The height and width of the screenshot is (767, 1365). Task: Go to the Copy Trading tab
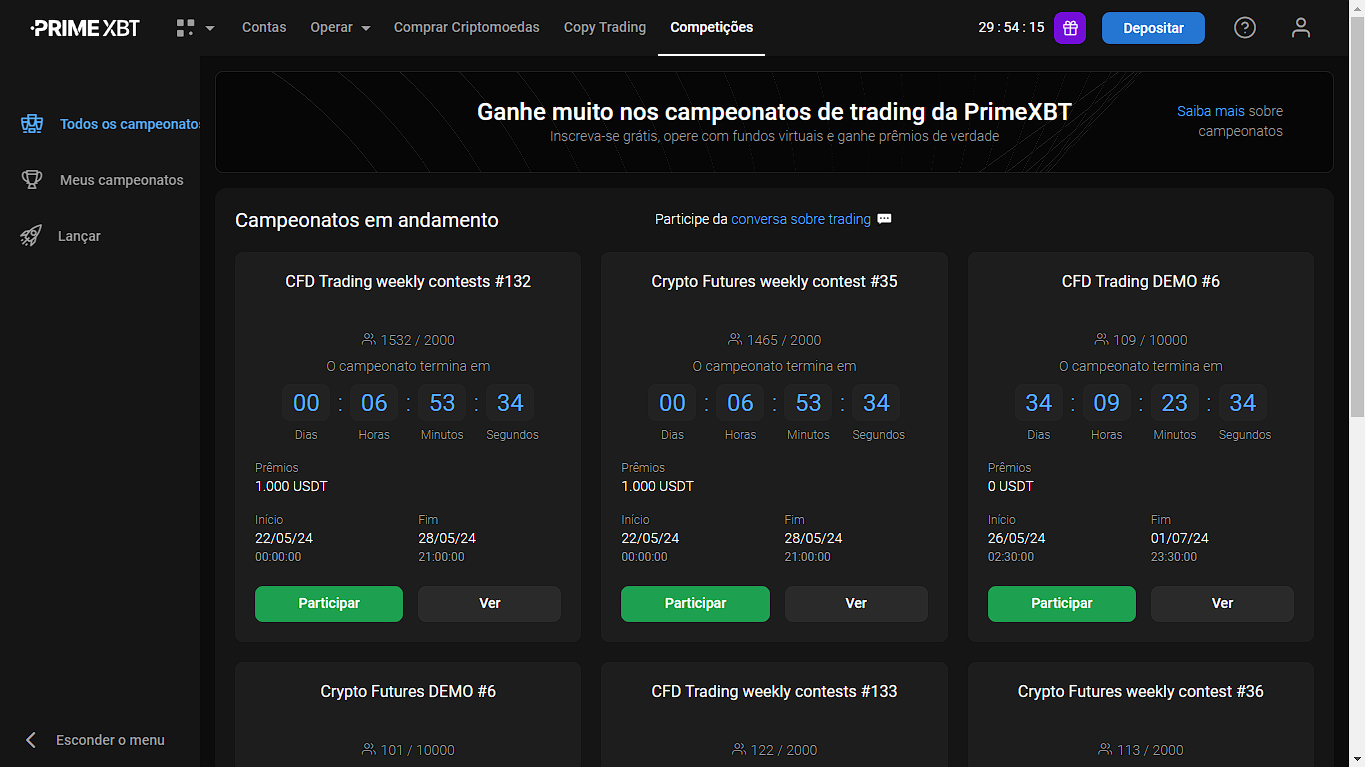click(x=605, y=28)
